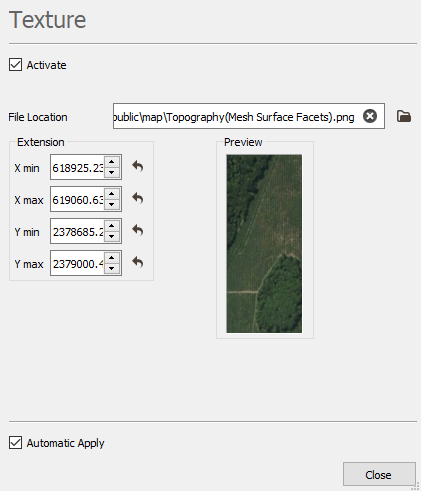Image resolution: width=421 pixels, height=491 pixels.
Task: Increase X min with up stepper arrow
Action: point(112,162)
